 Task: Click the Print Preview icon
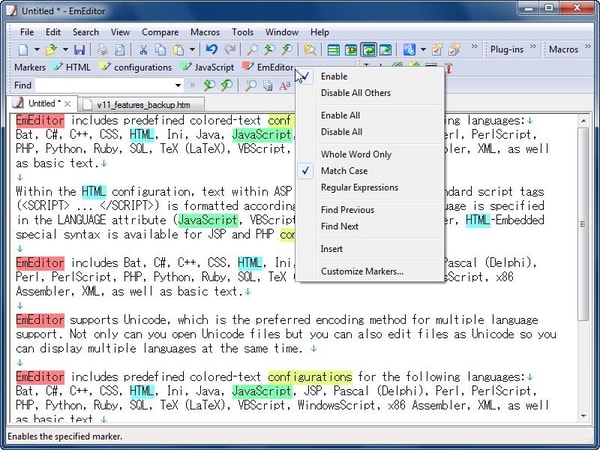(x=120, y=50)
